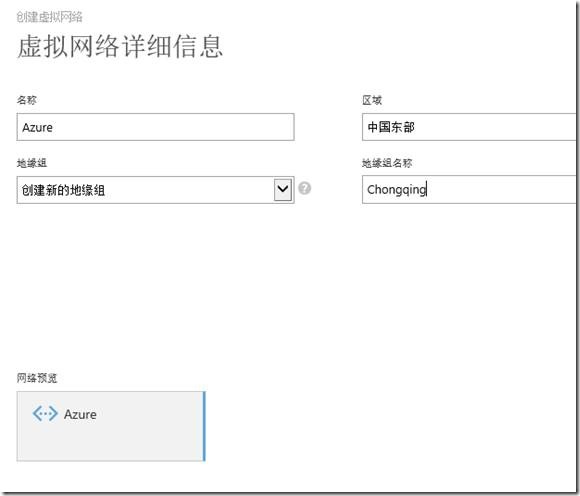This screenshot has height=496, width=580.
Task: Click the Azure text in the network preview
Action: click(80, 414)
